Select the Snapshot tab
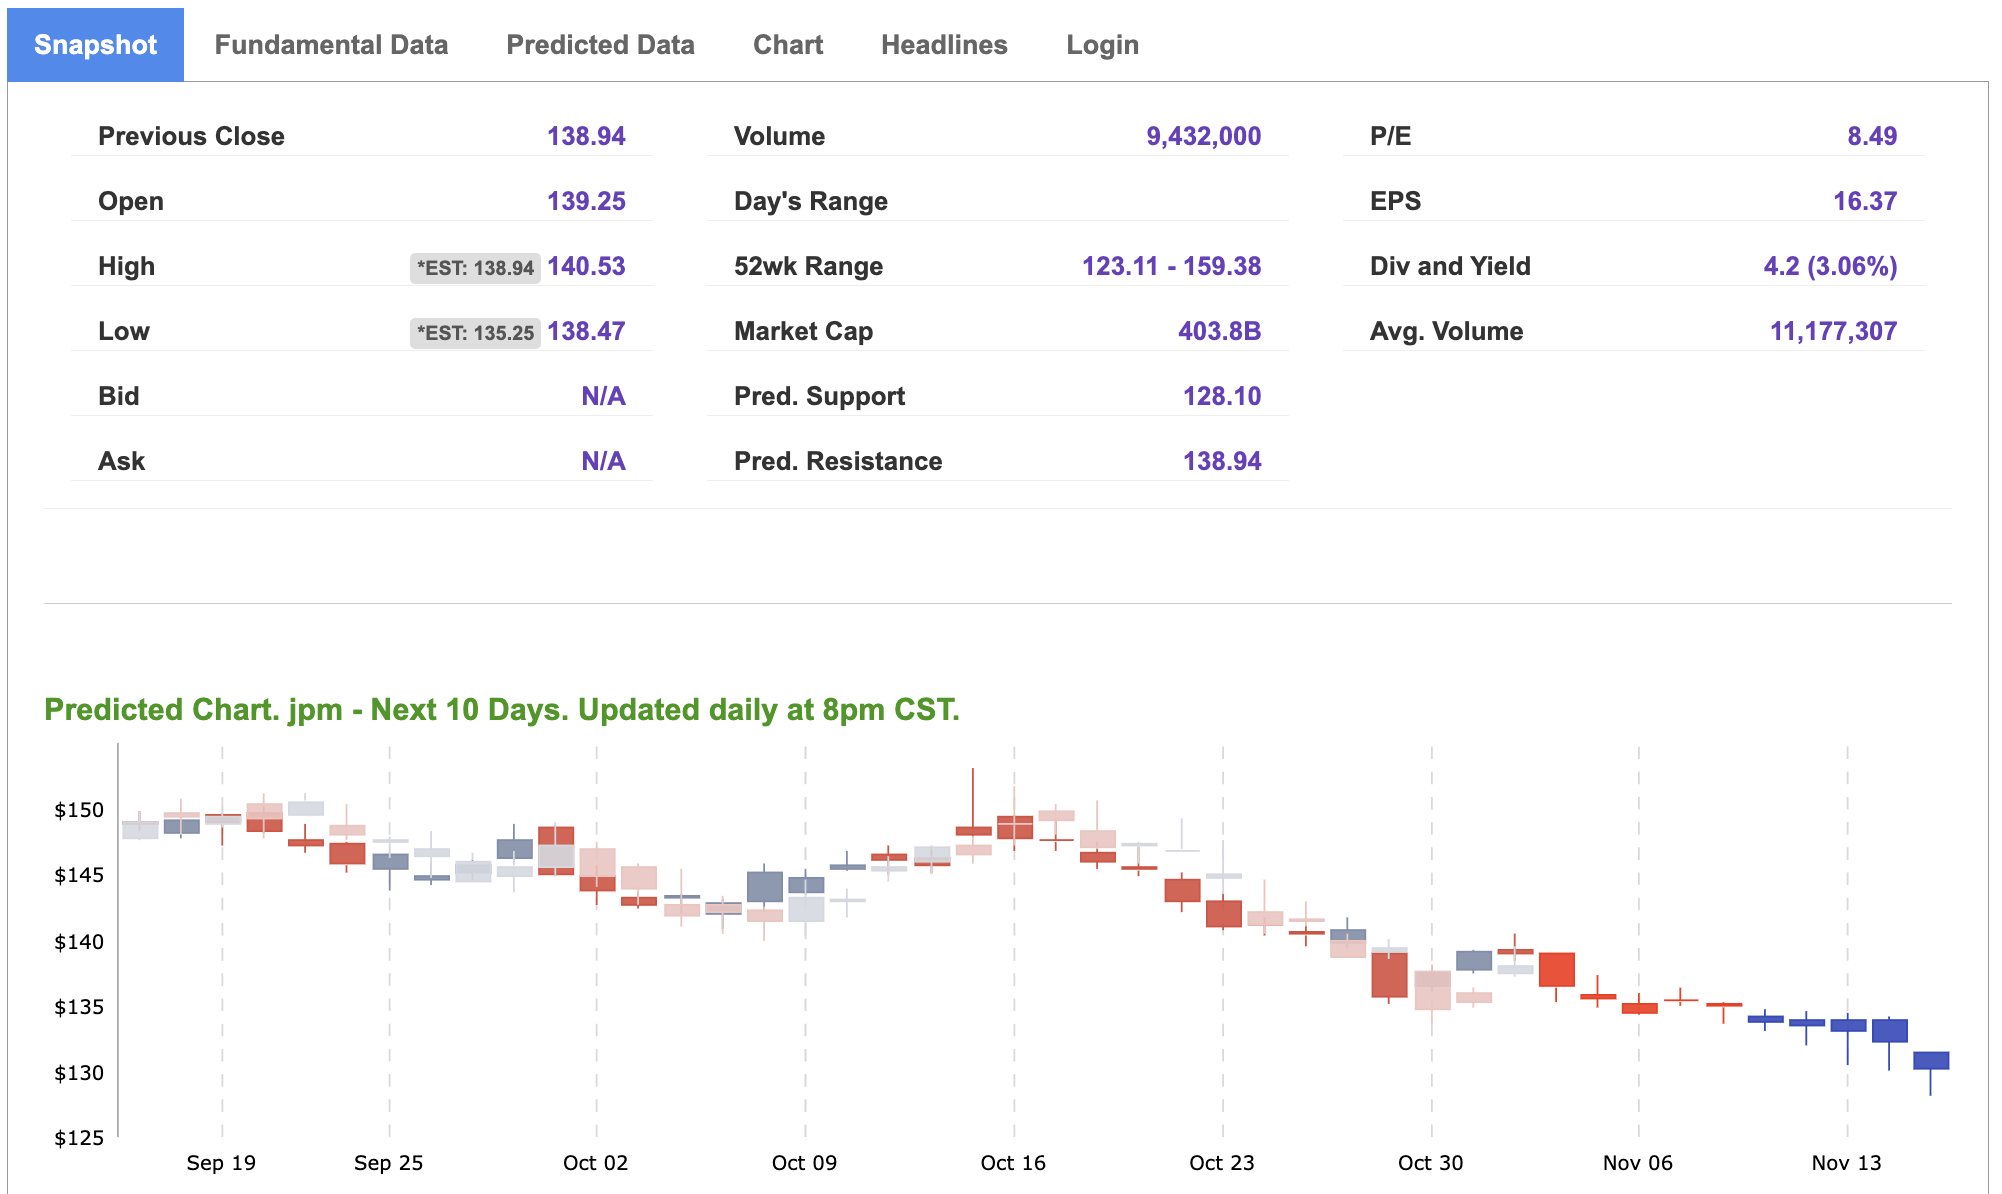Screen dimensions: 2002x1194 (94, 44)
